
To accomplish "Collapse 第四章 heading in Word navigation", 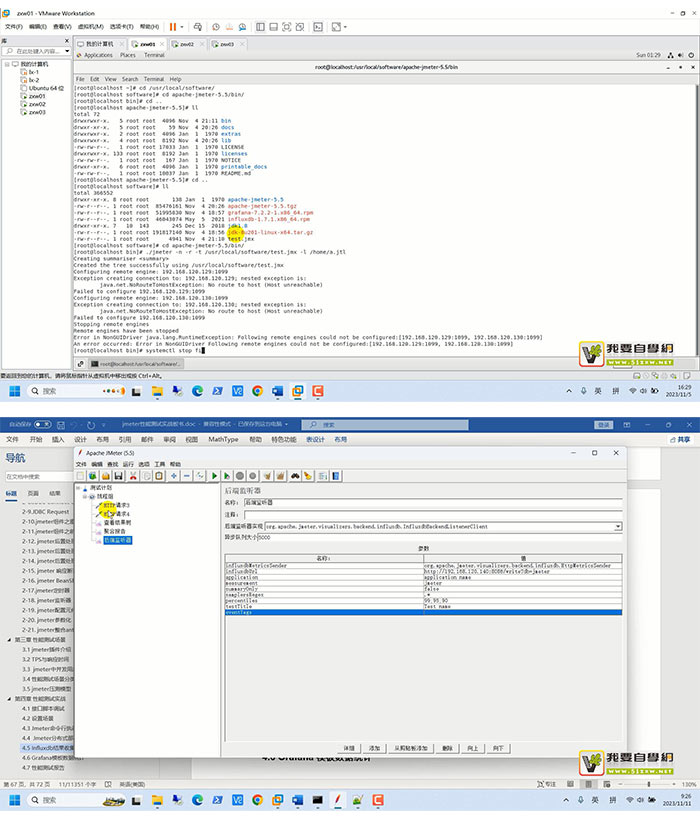I will 9,699.
